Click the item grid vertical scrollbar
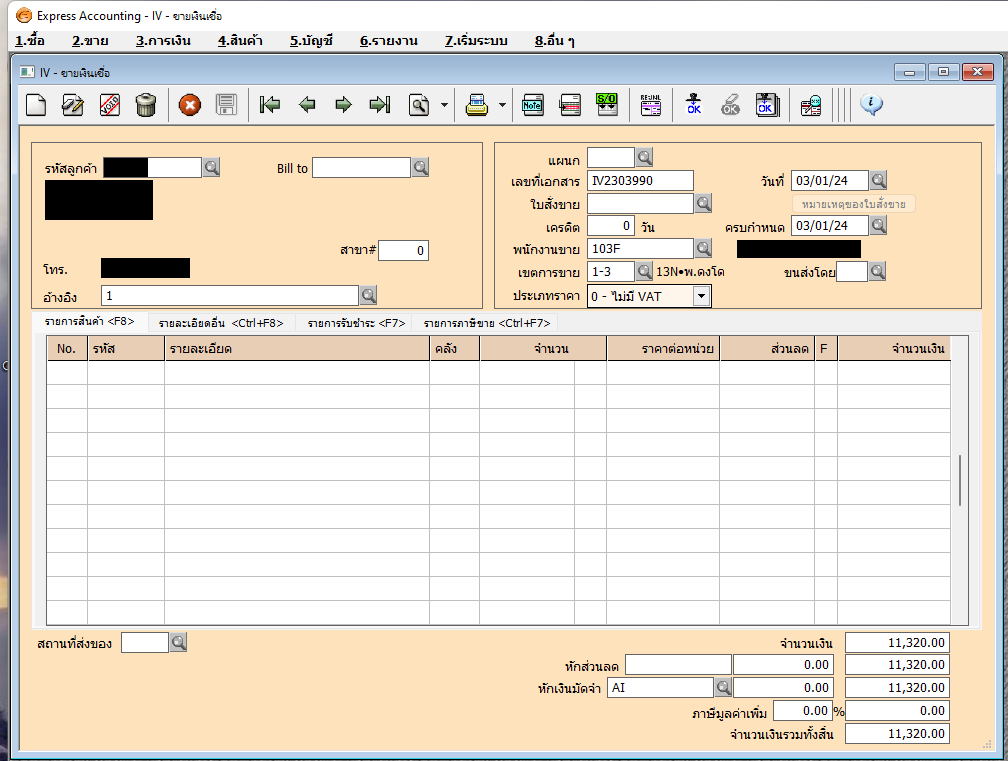This screenshot has height=761, width=1008. [960, 480]
